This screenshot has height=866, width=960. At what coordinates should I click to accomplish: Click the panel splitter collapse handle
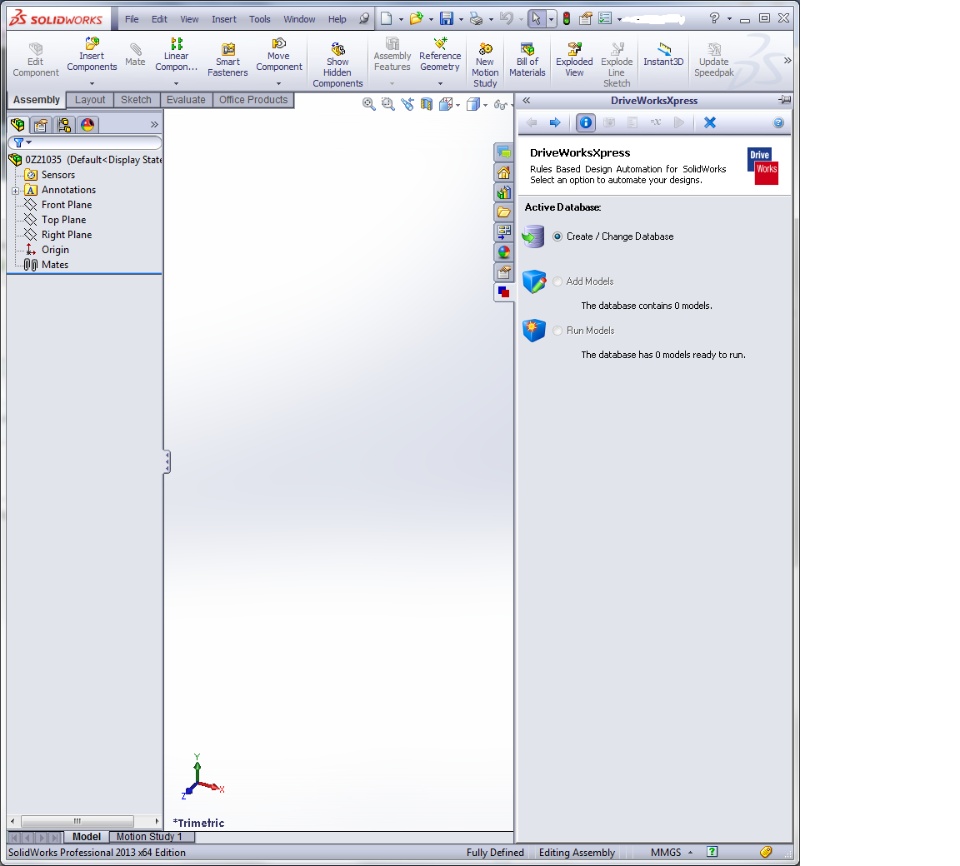(167, 462)
